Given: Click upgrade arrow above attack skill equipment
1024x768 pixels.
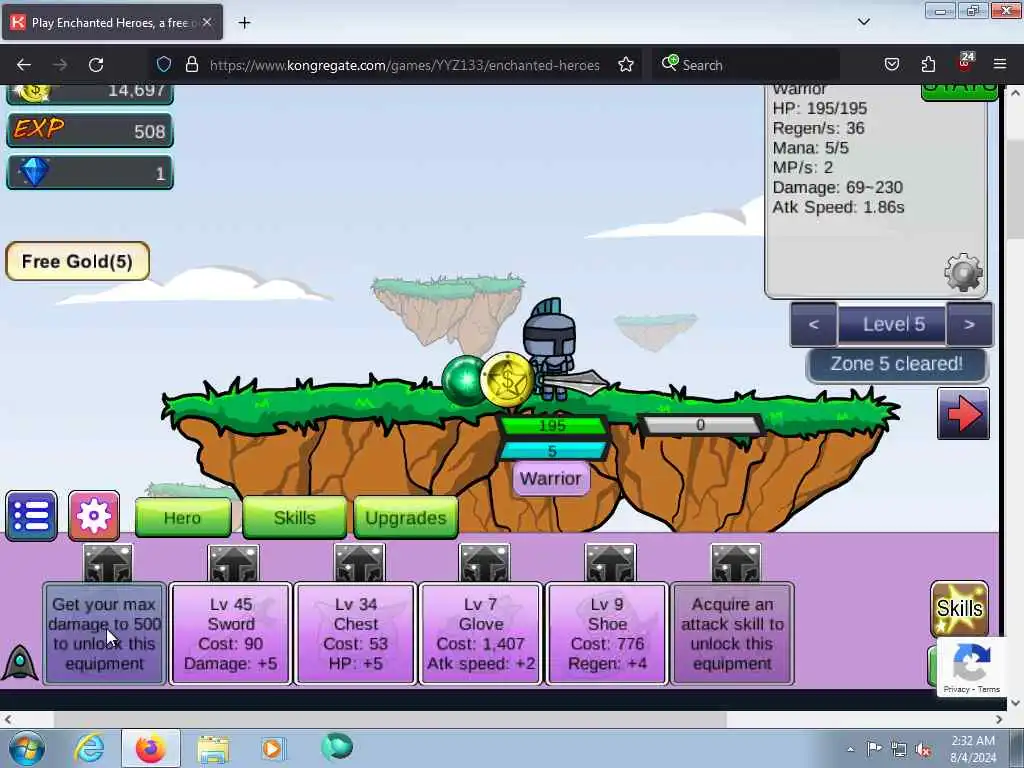Looking at the screenshot, I should pyautogui.click(x=735, y=563).
